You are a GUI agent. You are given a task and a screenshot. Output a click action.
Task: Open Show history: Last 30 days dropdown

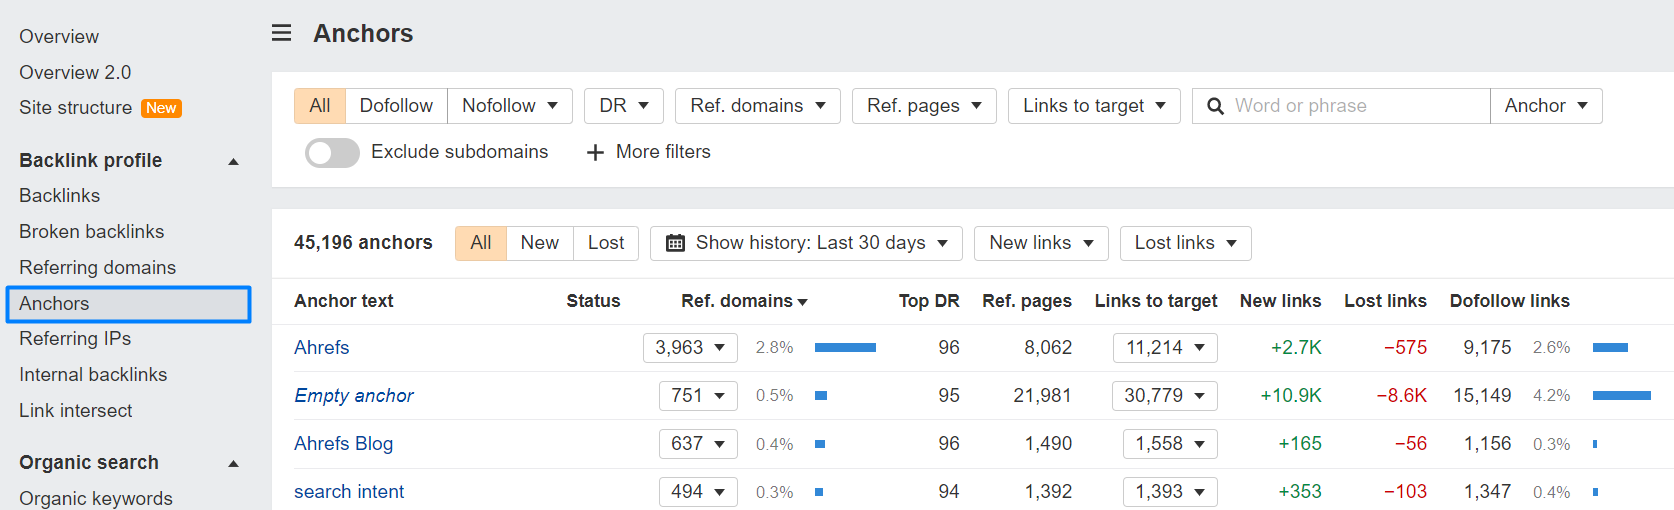coord(806,243)
